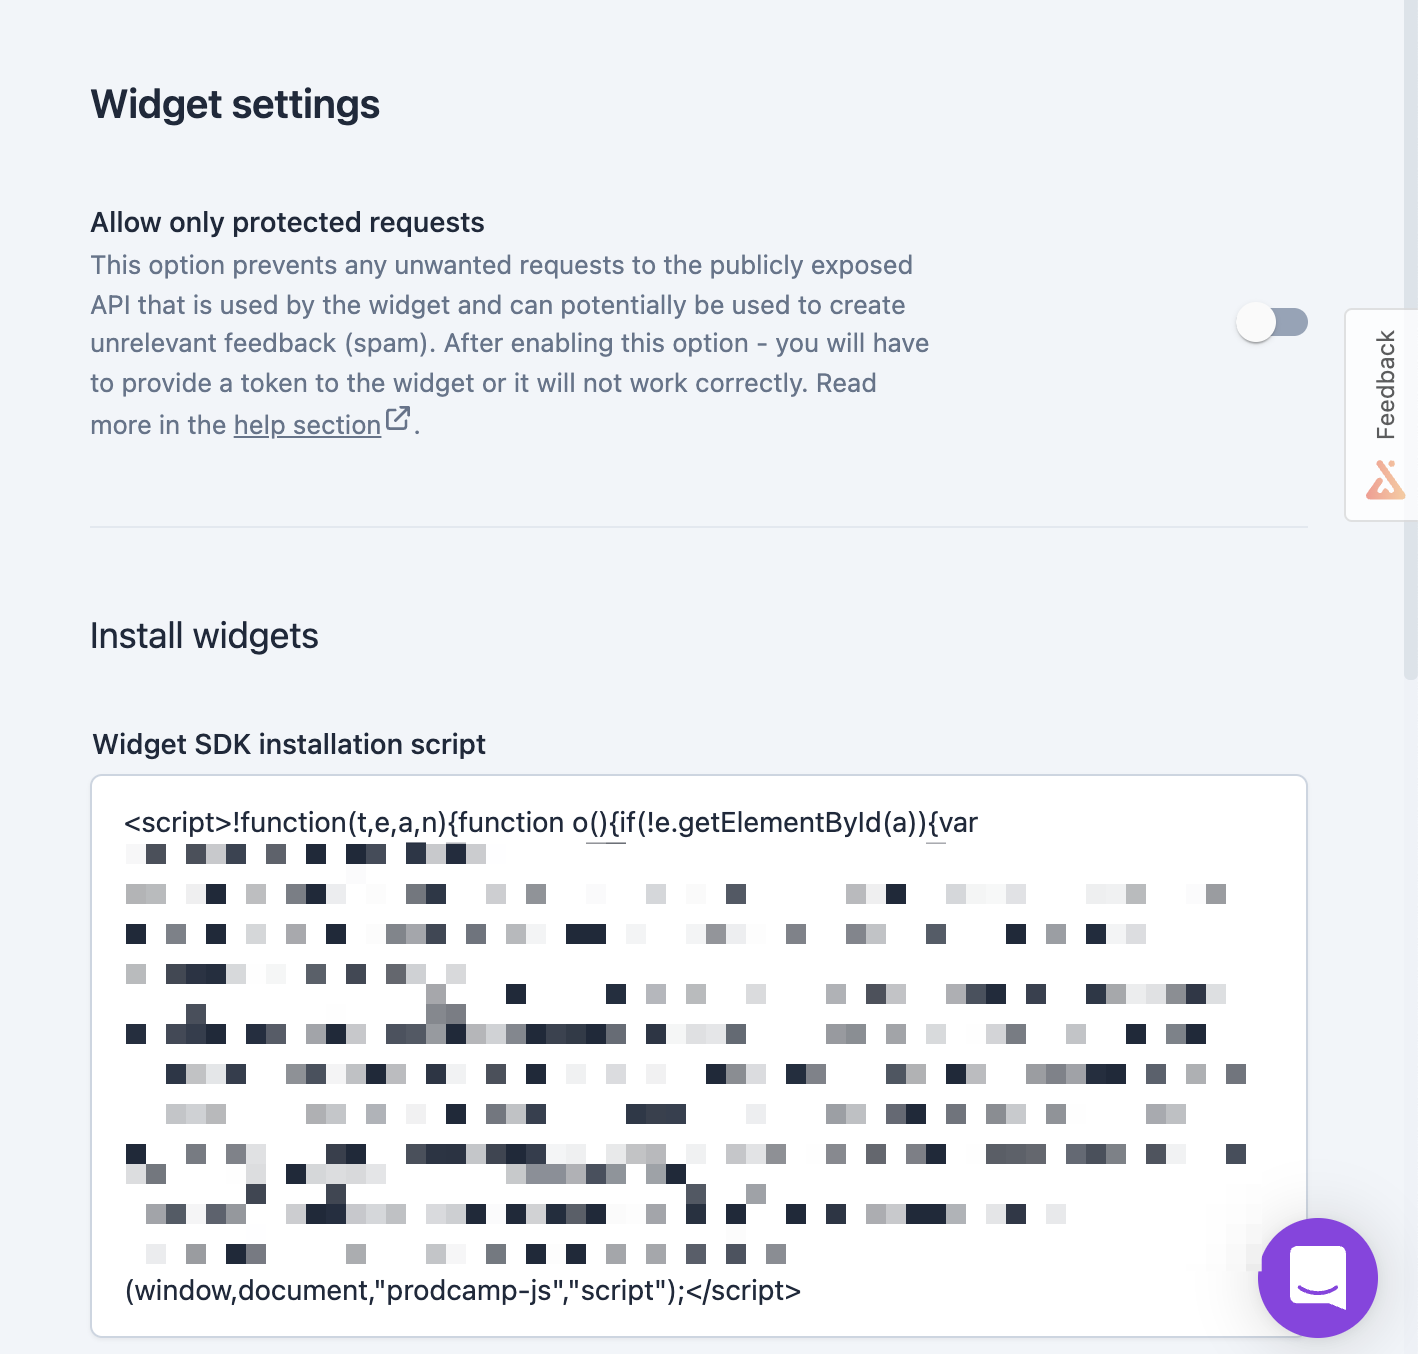Click the white knob of the toggle switch
Viewport: 1418px width, 1354px height.
pos(1256,323)
